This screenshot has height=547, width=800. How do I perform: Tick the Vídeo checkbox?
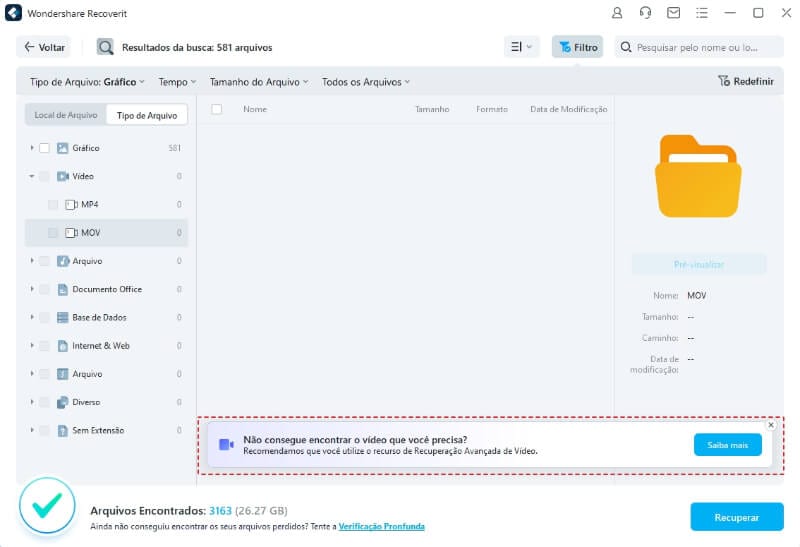pos(44,176)
